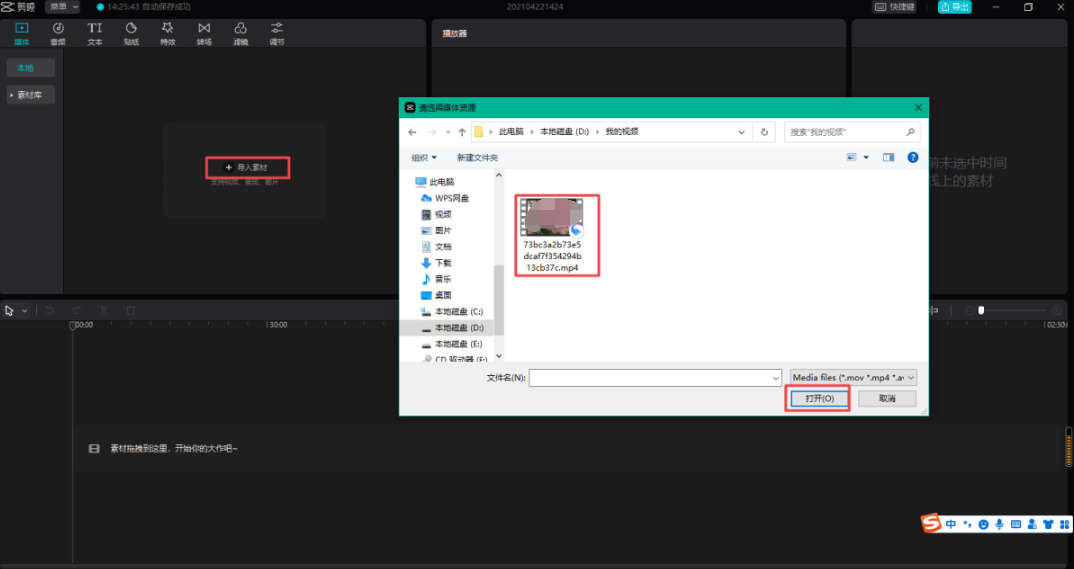Select 文档 folder in navigation tree
Viewport: 1074px width, 569px height.
436,246
